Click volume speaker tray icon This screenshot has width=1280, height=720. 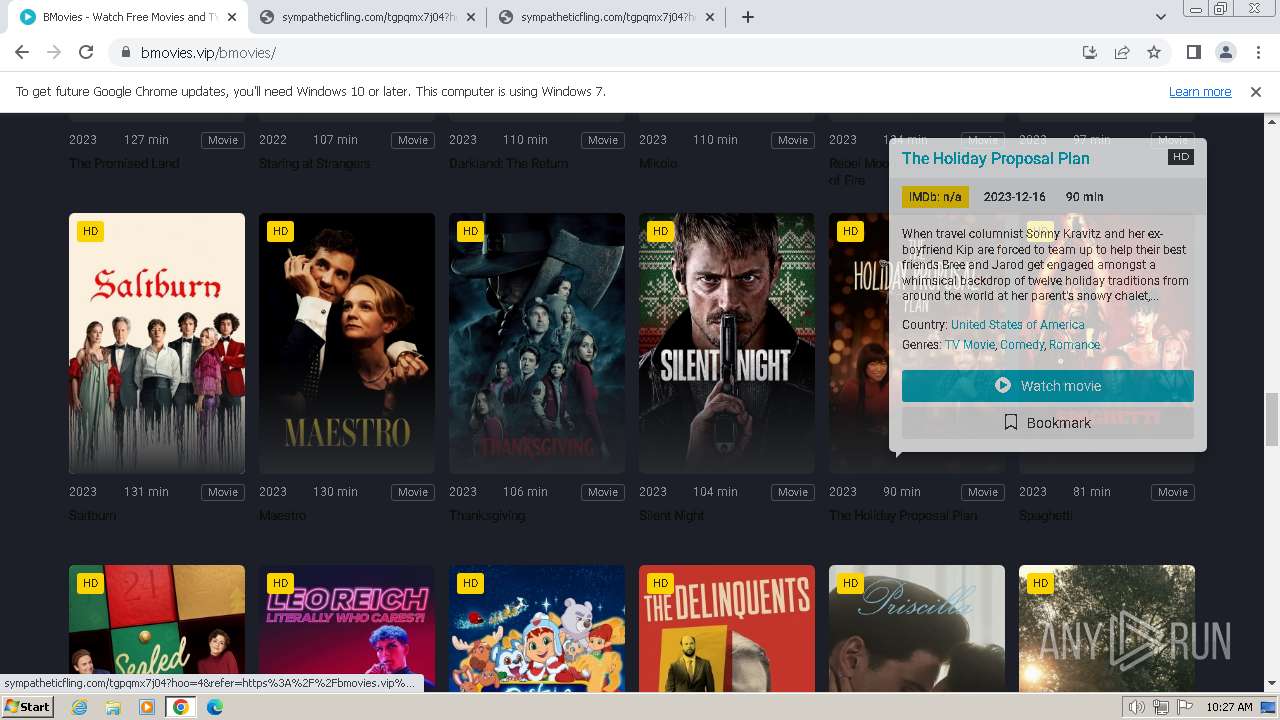click(x=1137, y=707)
